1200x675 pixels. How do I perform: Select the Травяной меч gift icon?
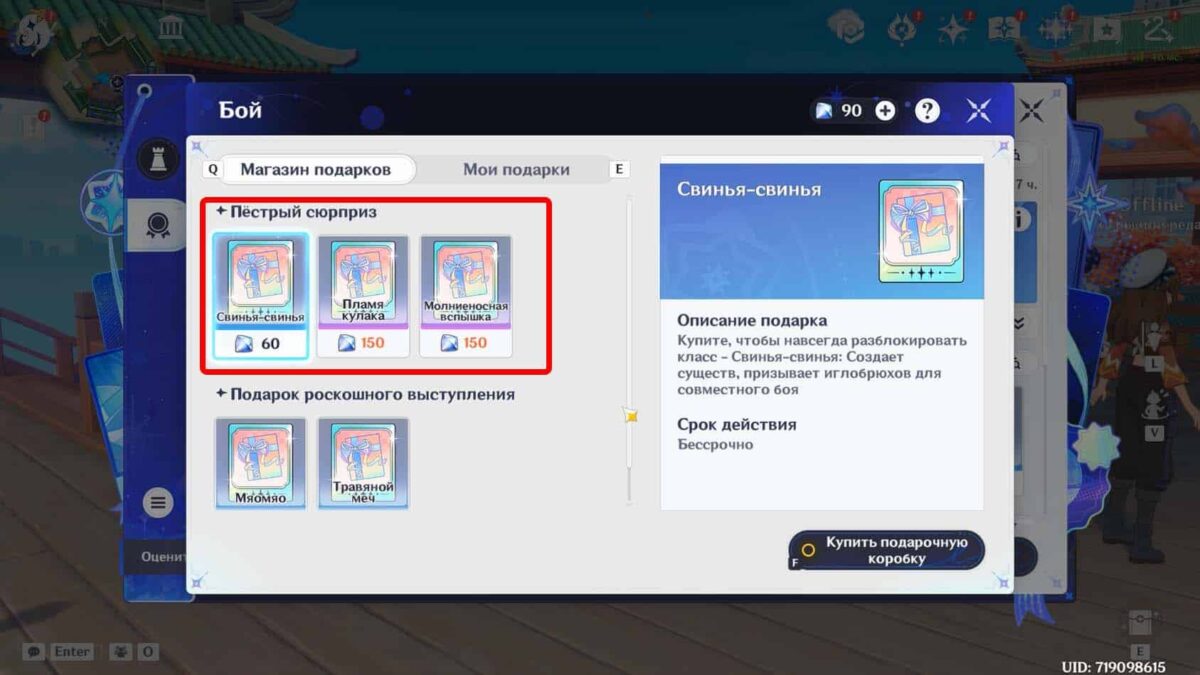click(x=363, y=462)
